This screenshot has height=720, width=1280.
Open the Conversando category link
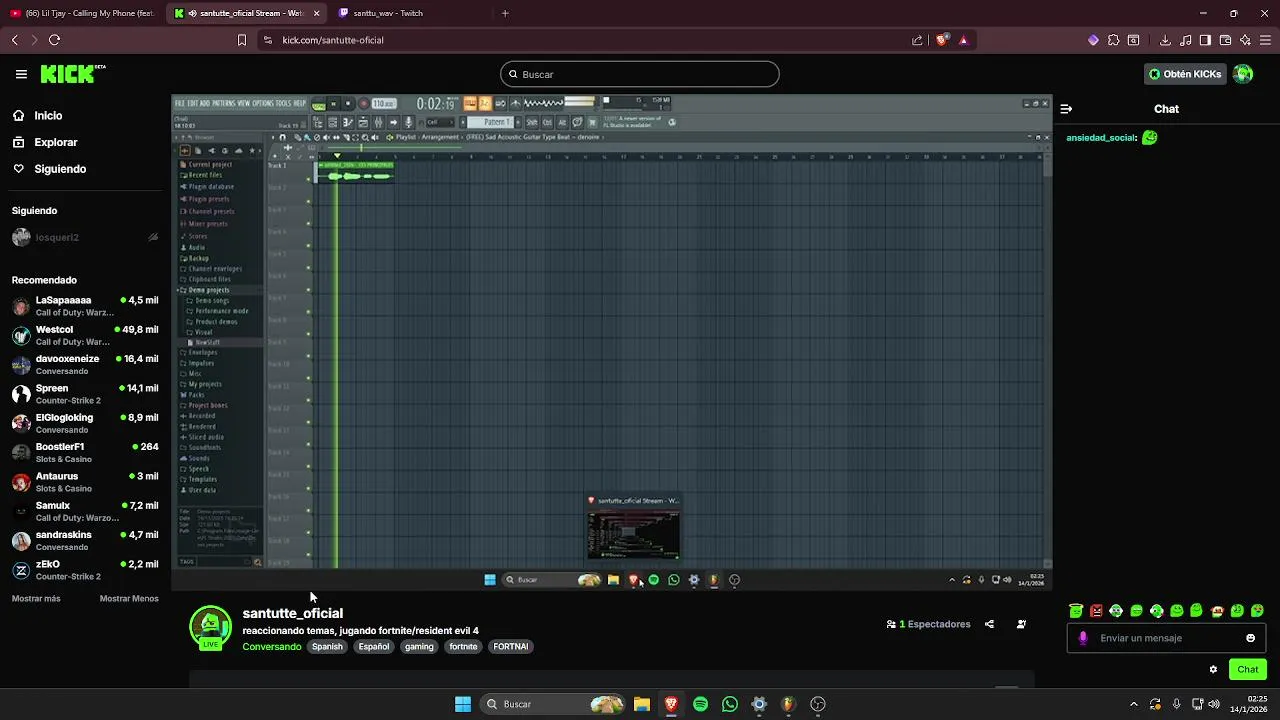pos(272,647)
